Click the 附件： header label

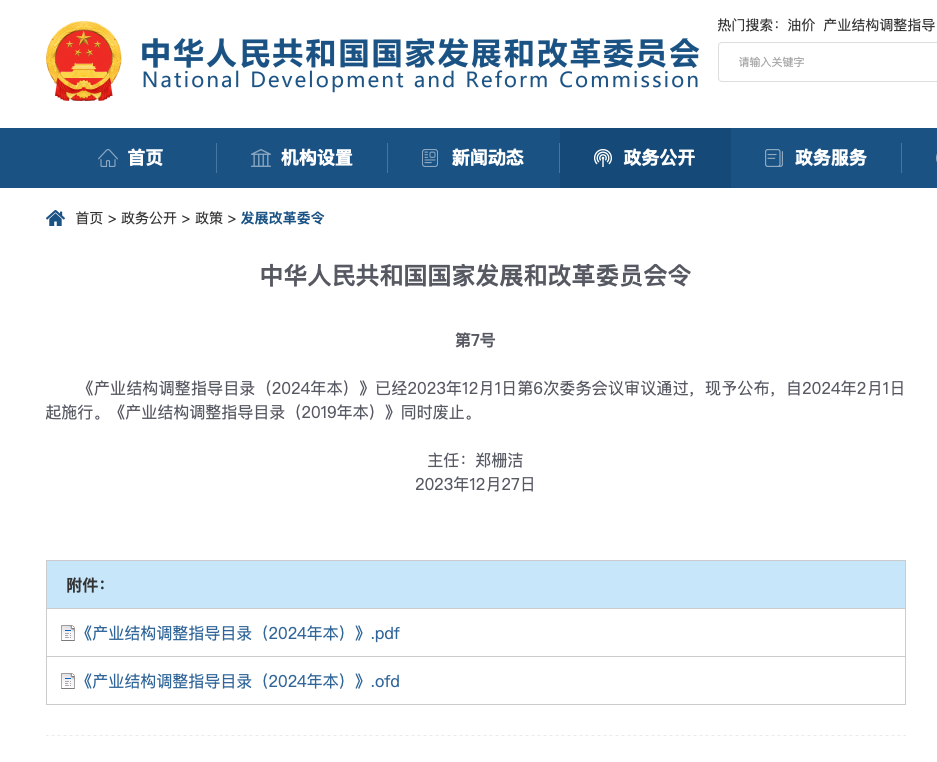[x=86, y=585]
